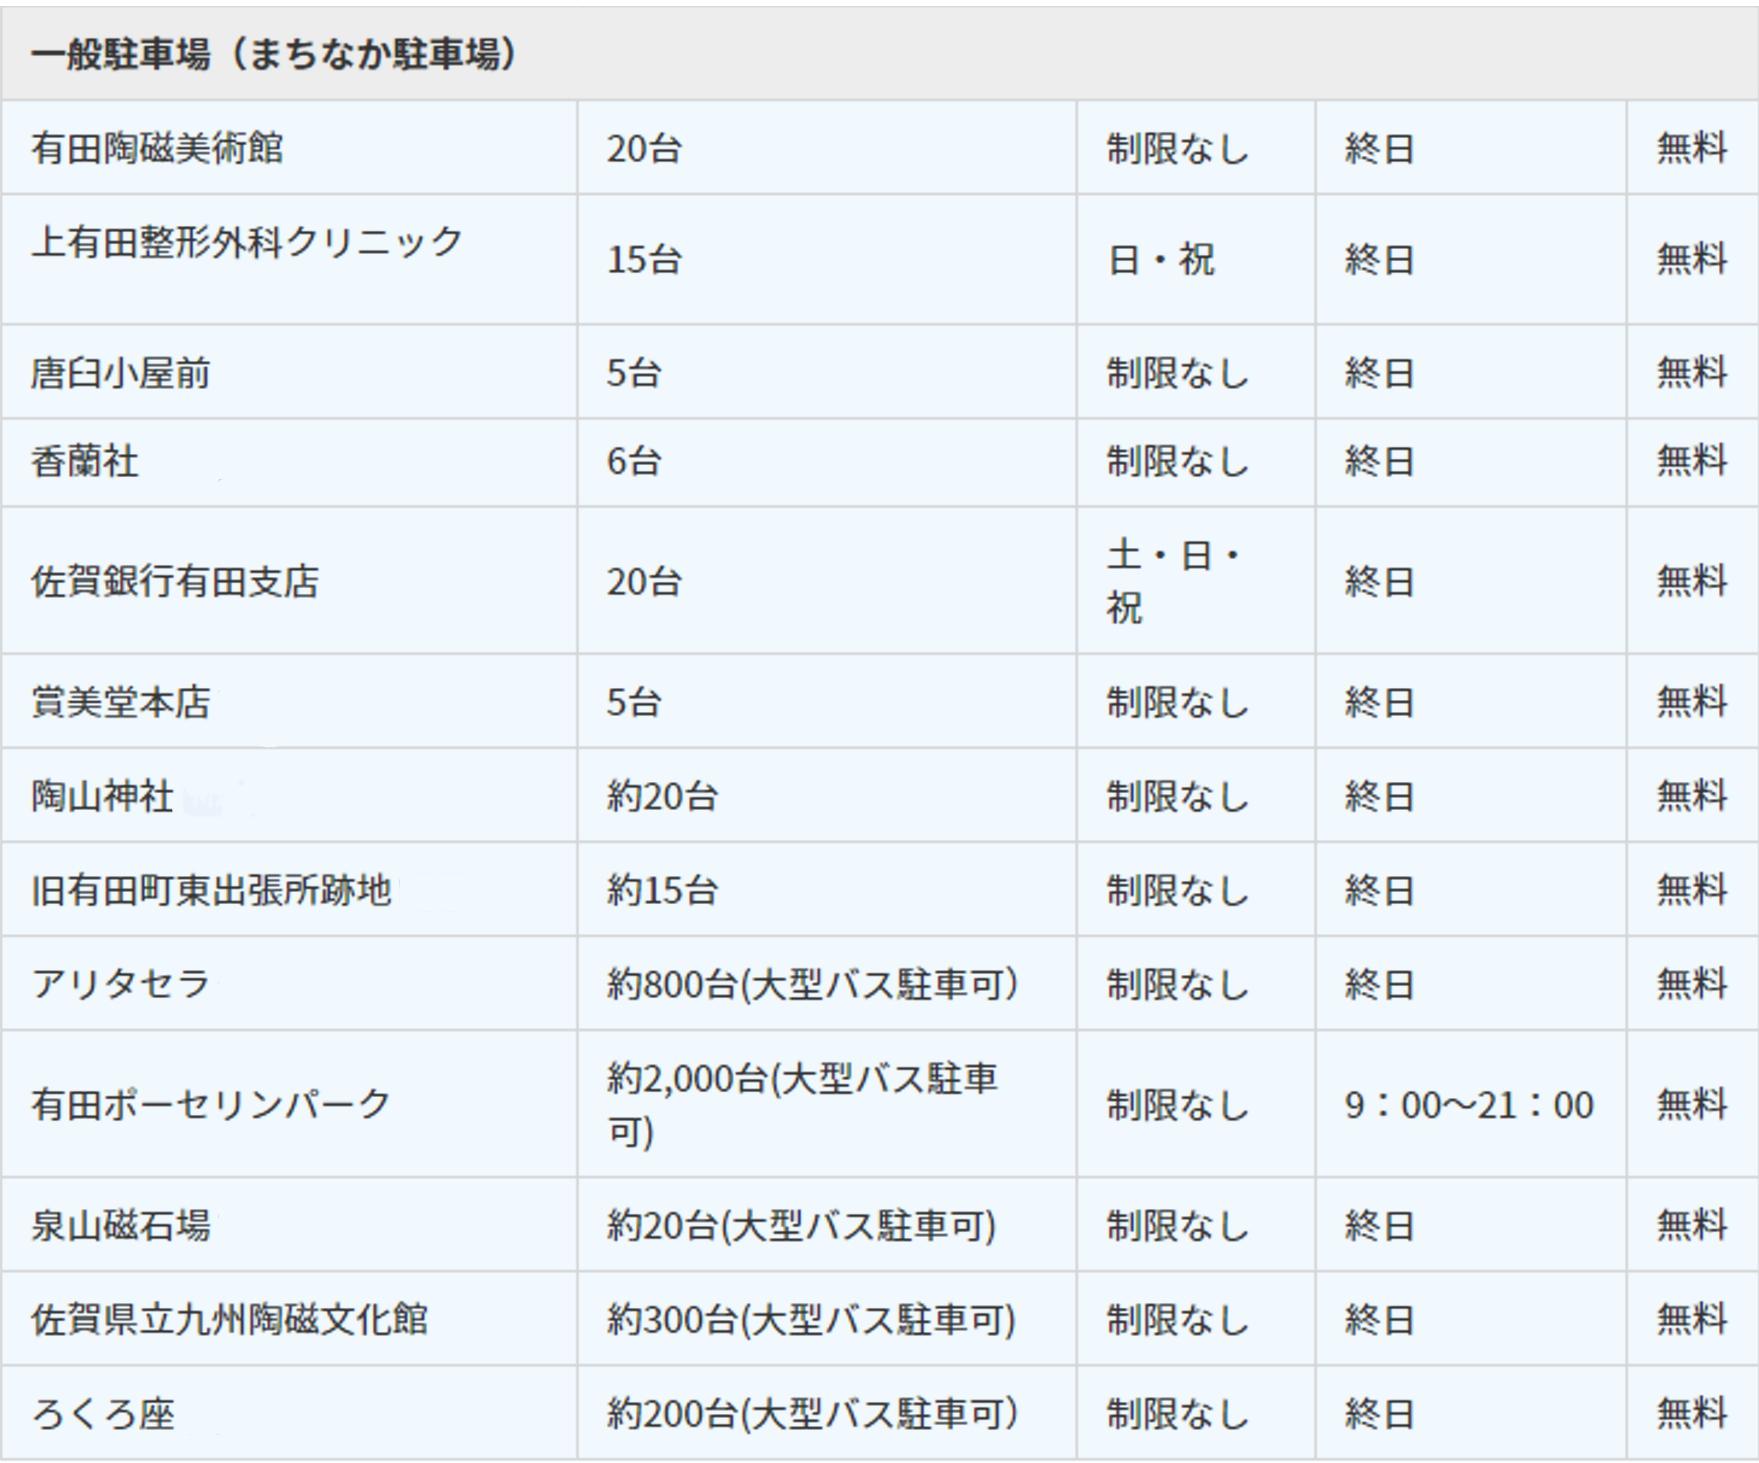Click 制限なし in the 旧有田町東出張所跡地 row
The image size is (1759, 1463).
point(1178,889)
